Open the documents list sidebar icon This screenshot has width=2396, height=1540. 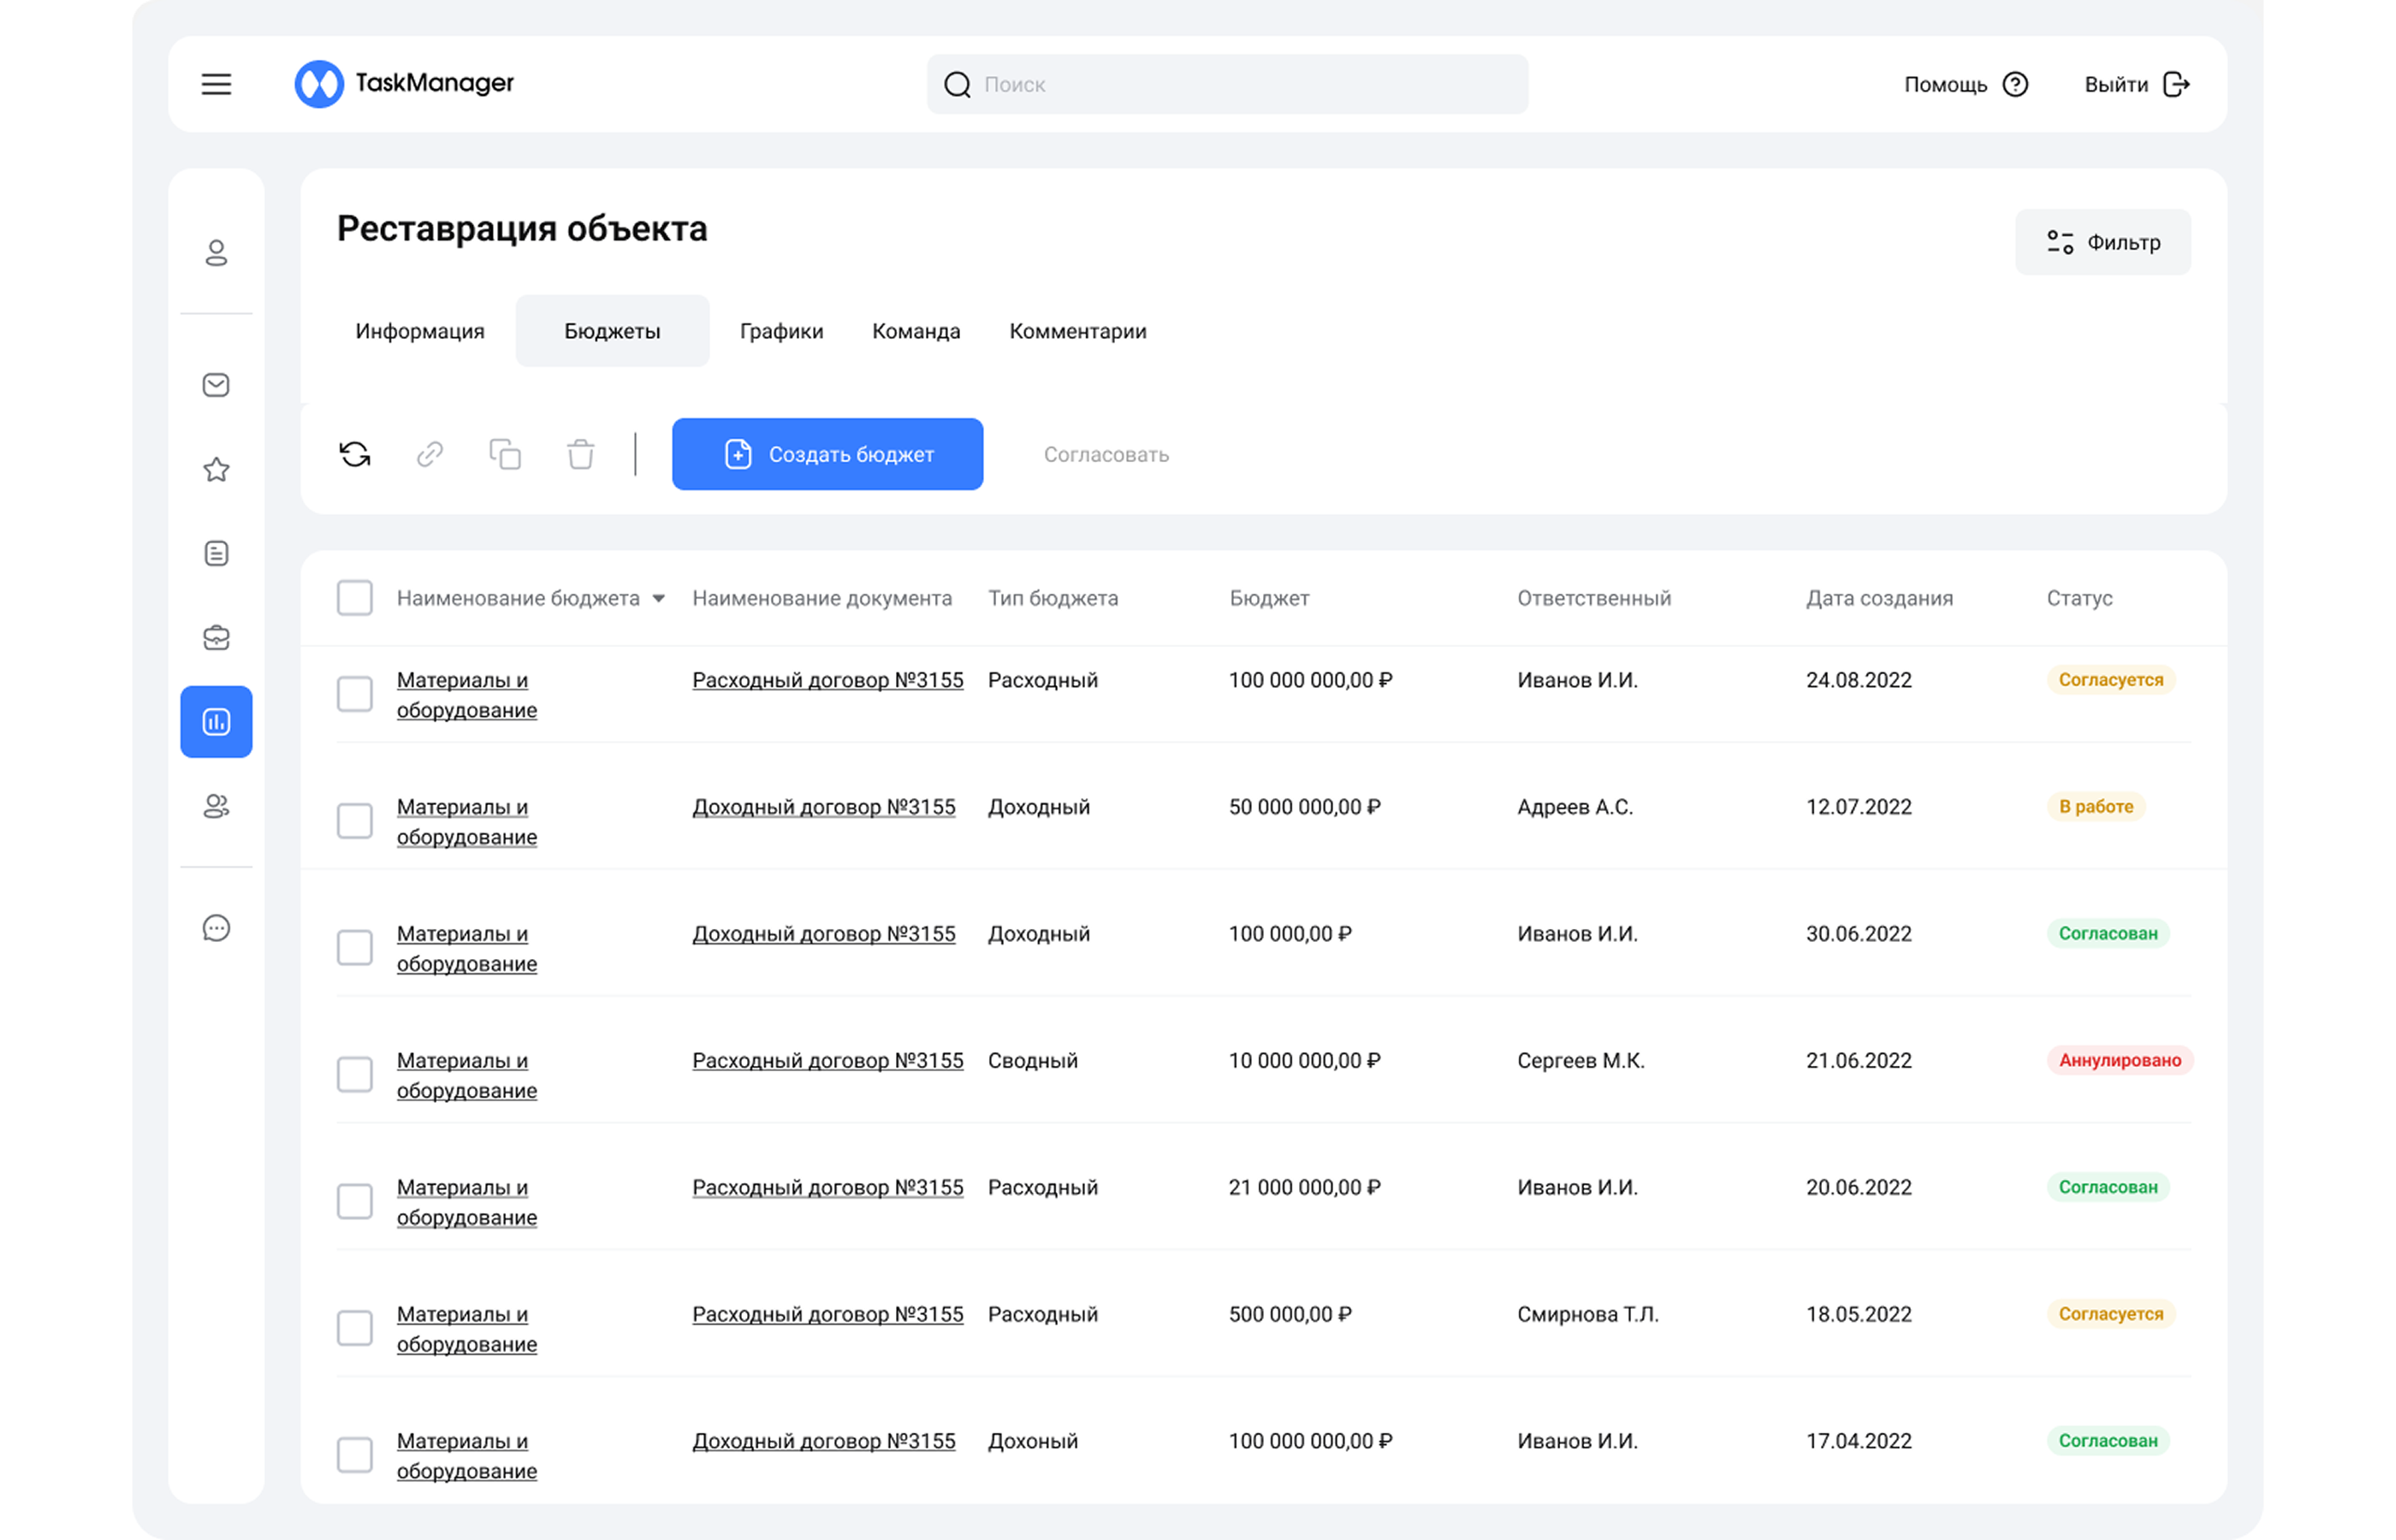pos(216,553)
